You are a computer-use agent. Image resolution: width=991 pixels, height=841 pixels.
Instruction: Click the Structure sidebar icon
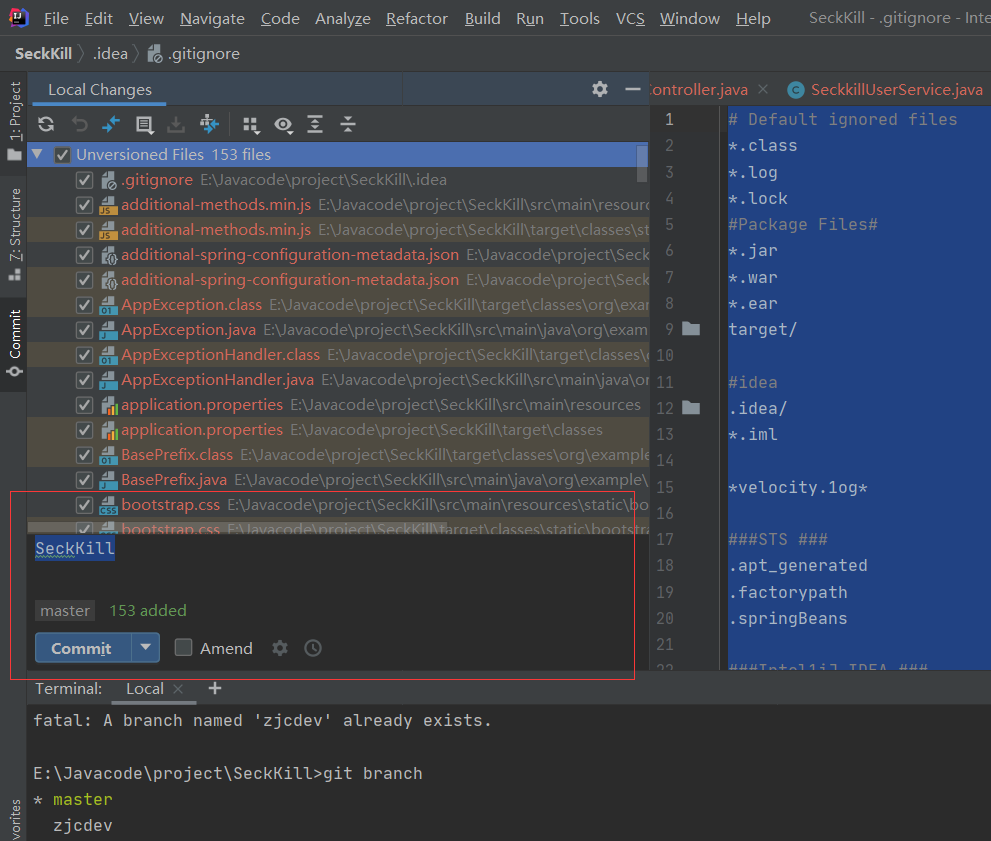click(15, 275)
